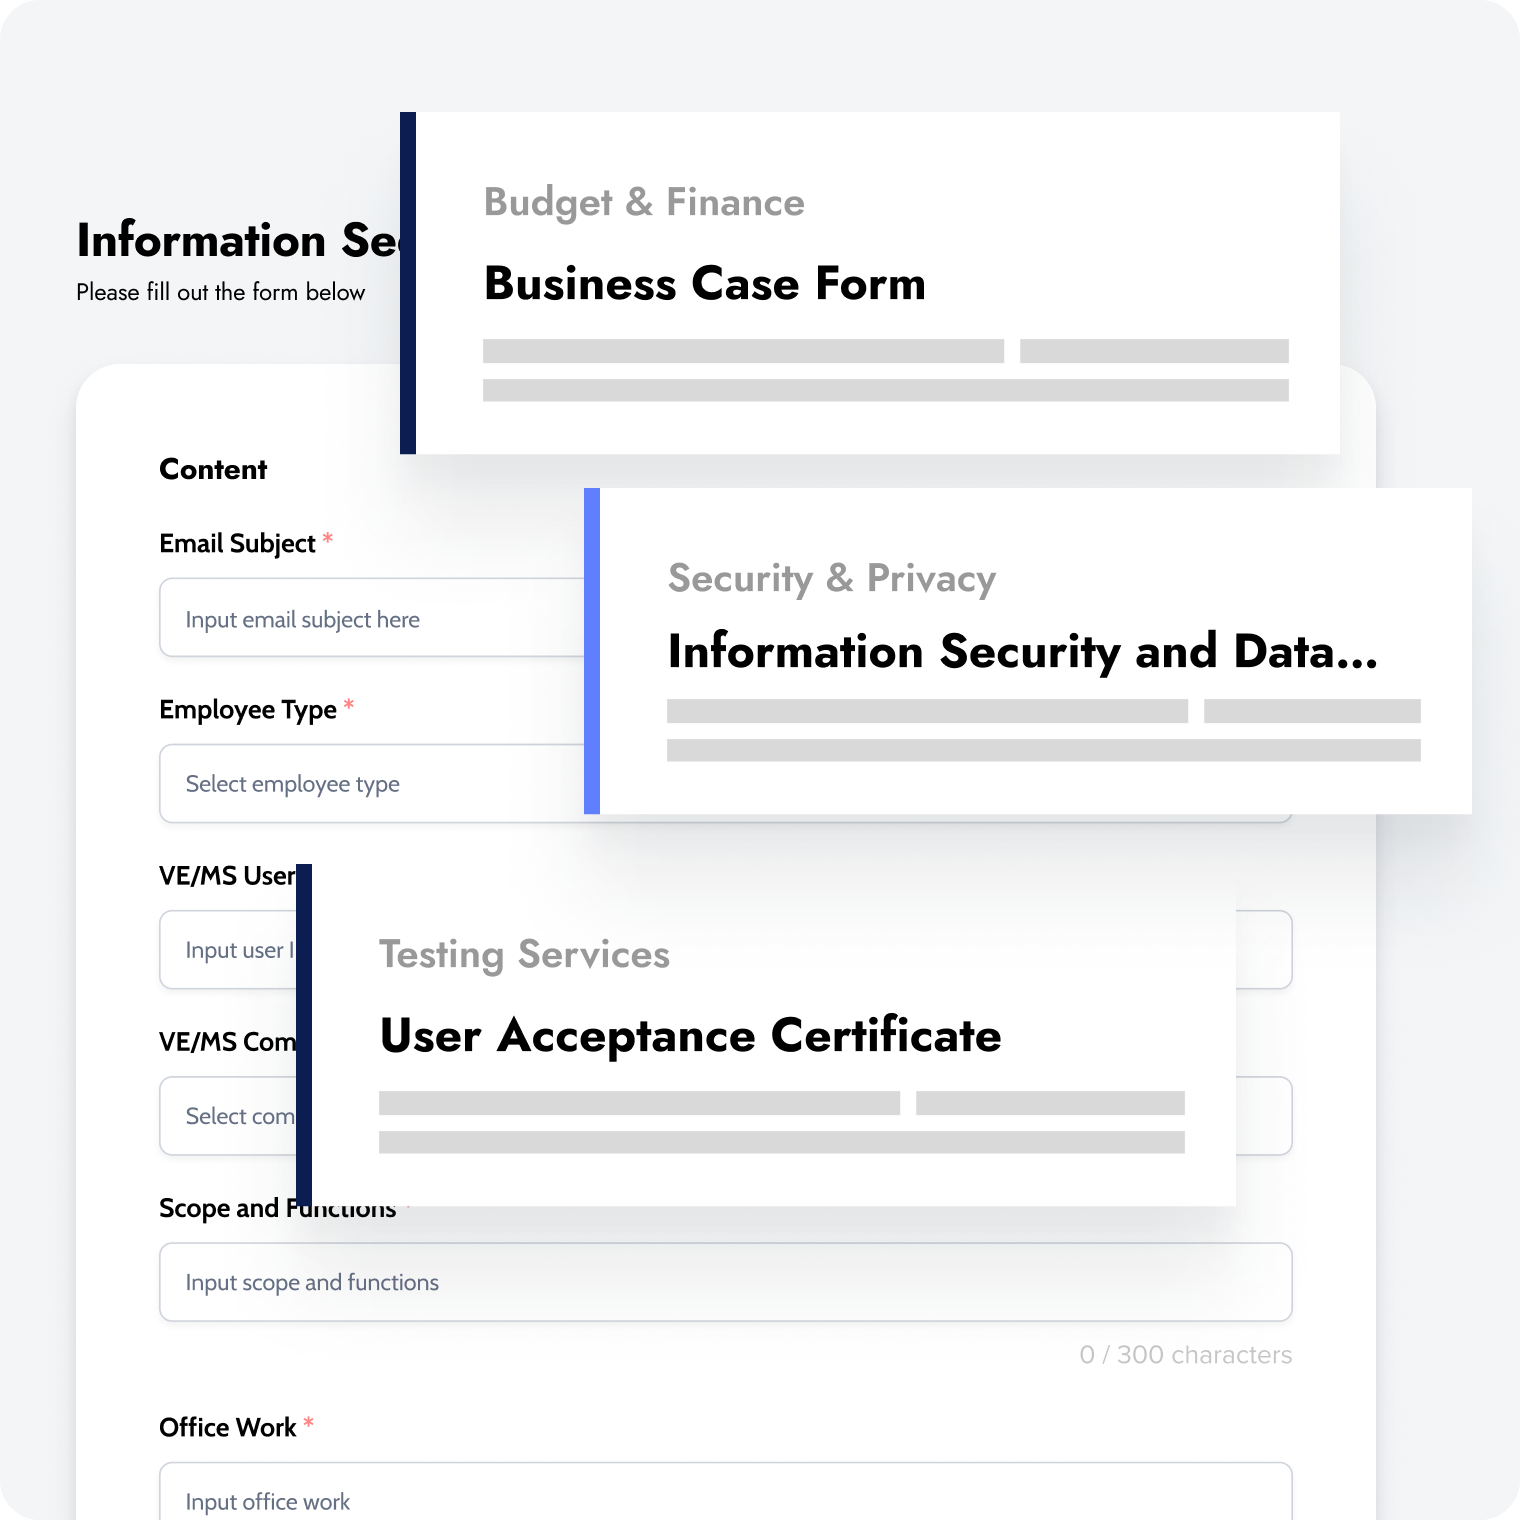Click the light blue accent bar on Security card
This screenshot has height=1520, width=1520.
pyautogui.click(x=591, y=651)
